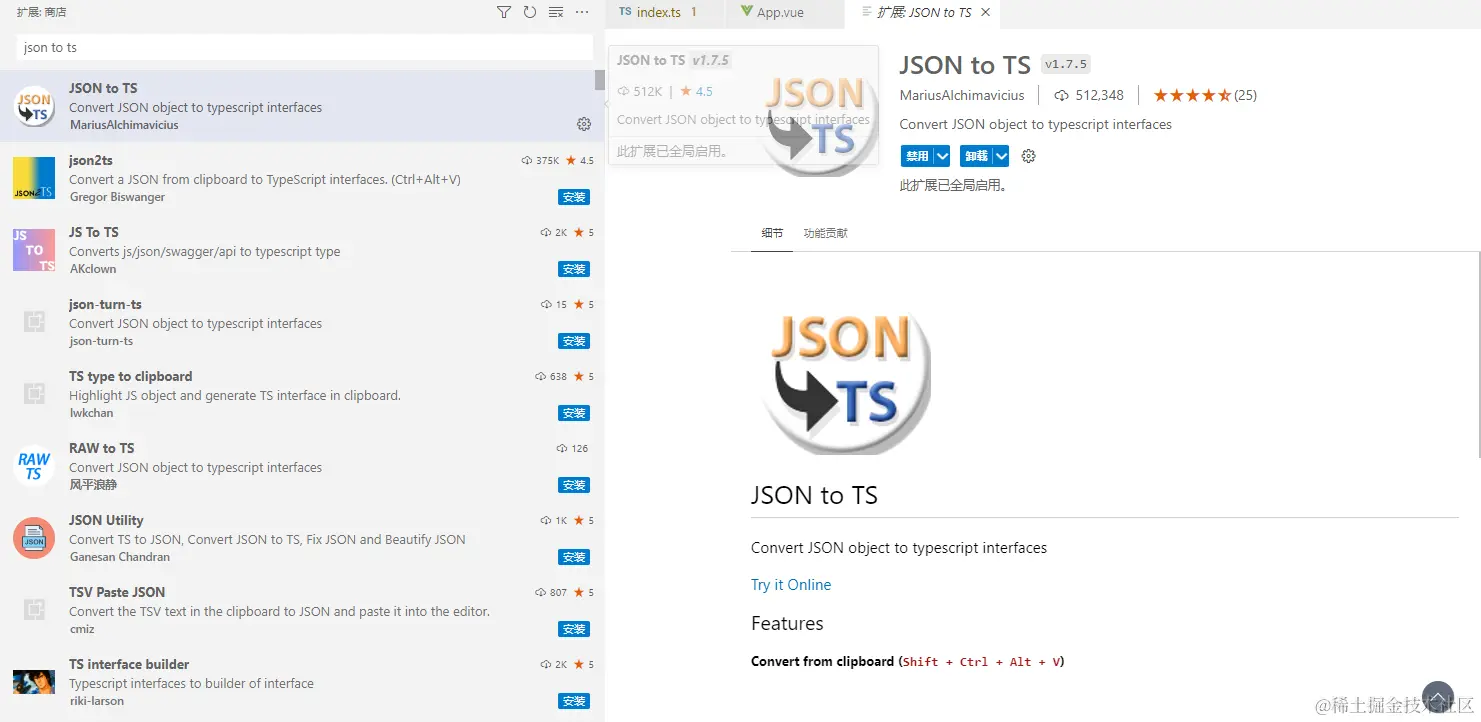The width and height of the screenshot is (1481, 722).
Task: Click the star rating (25) in header
Action: pos(1205,96)
